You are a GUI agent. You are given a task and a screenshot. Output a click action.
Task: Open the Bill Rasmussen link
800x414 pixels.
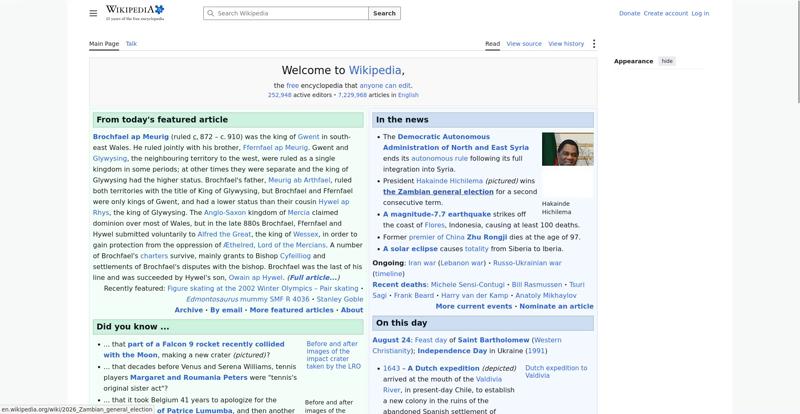(537, 285)
